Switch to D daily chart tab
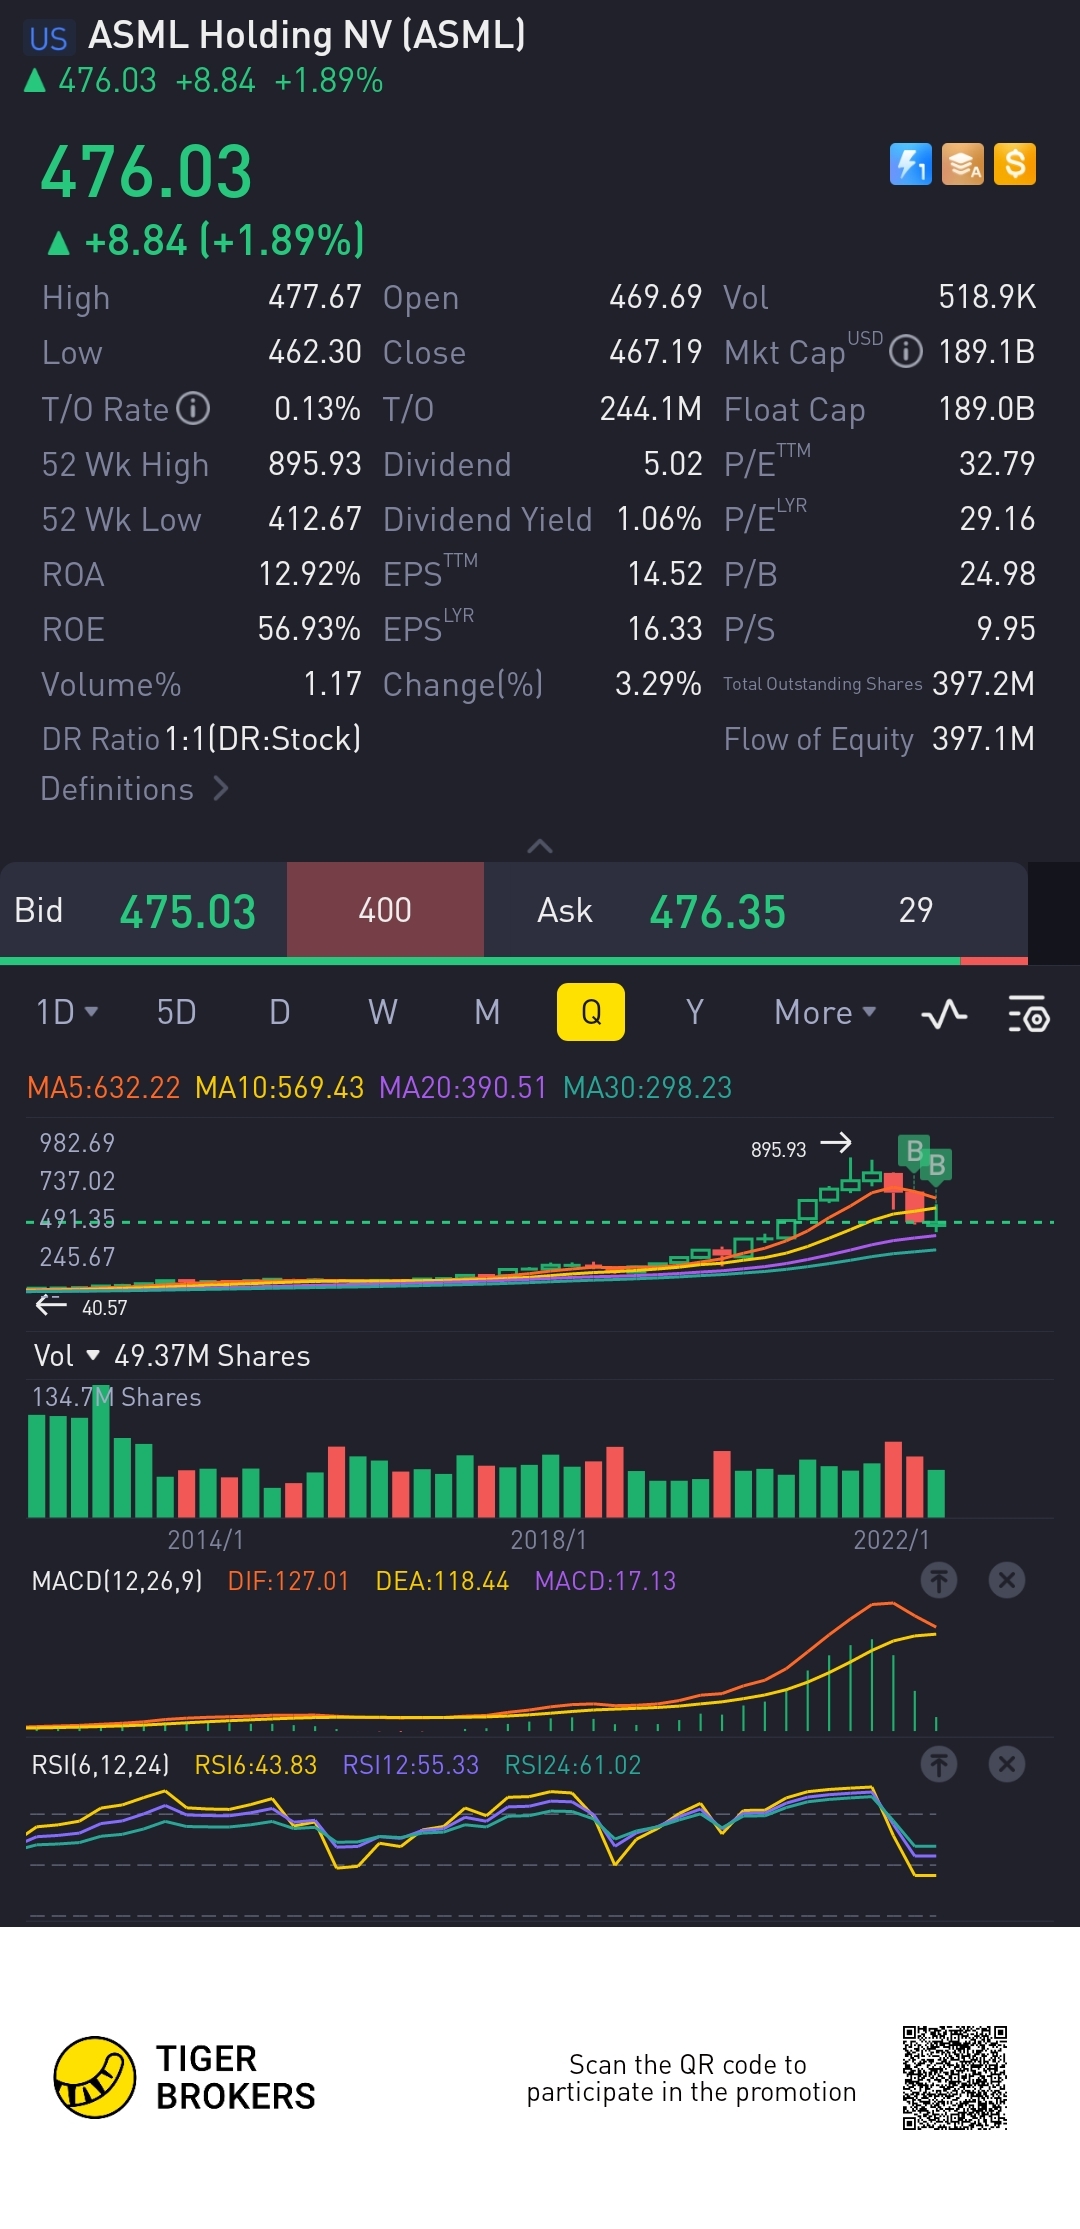1080x2229 pixels. [x=280, y=1012]
